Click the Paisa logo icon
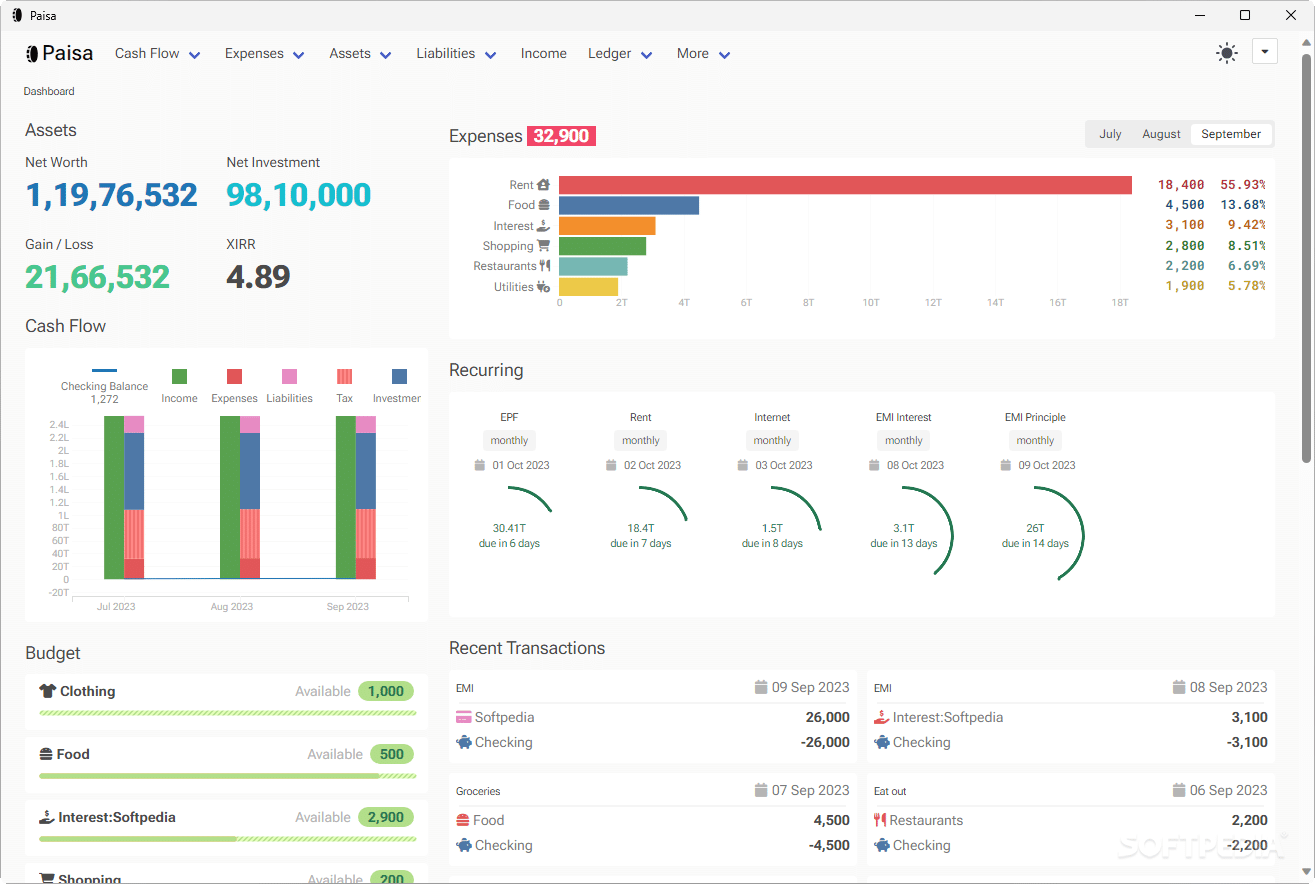1315x884 pixels. tap(32, 54)
